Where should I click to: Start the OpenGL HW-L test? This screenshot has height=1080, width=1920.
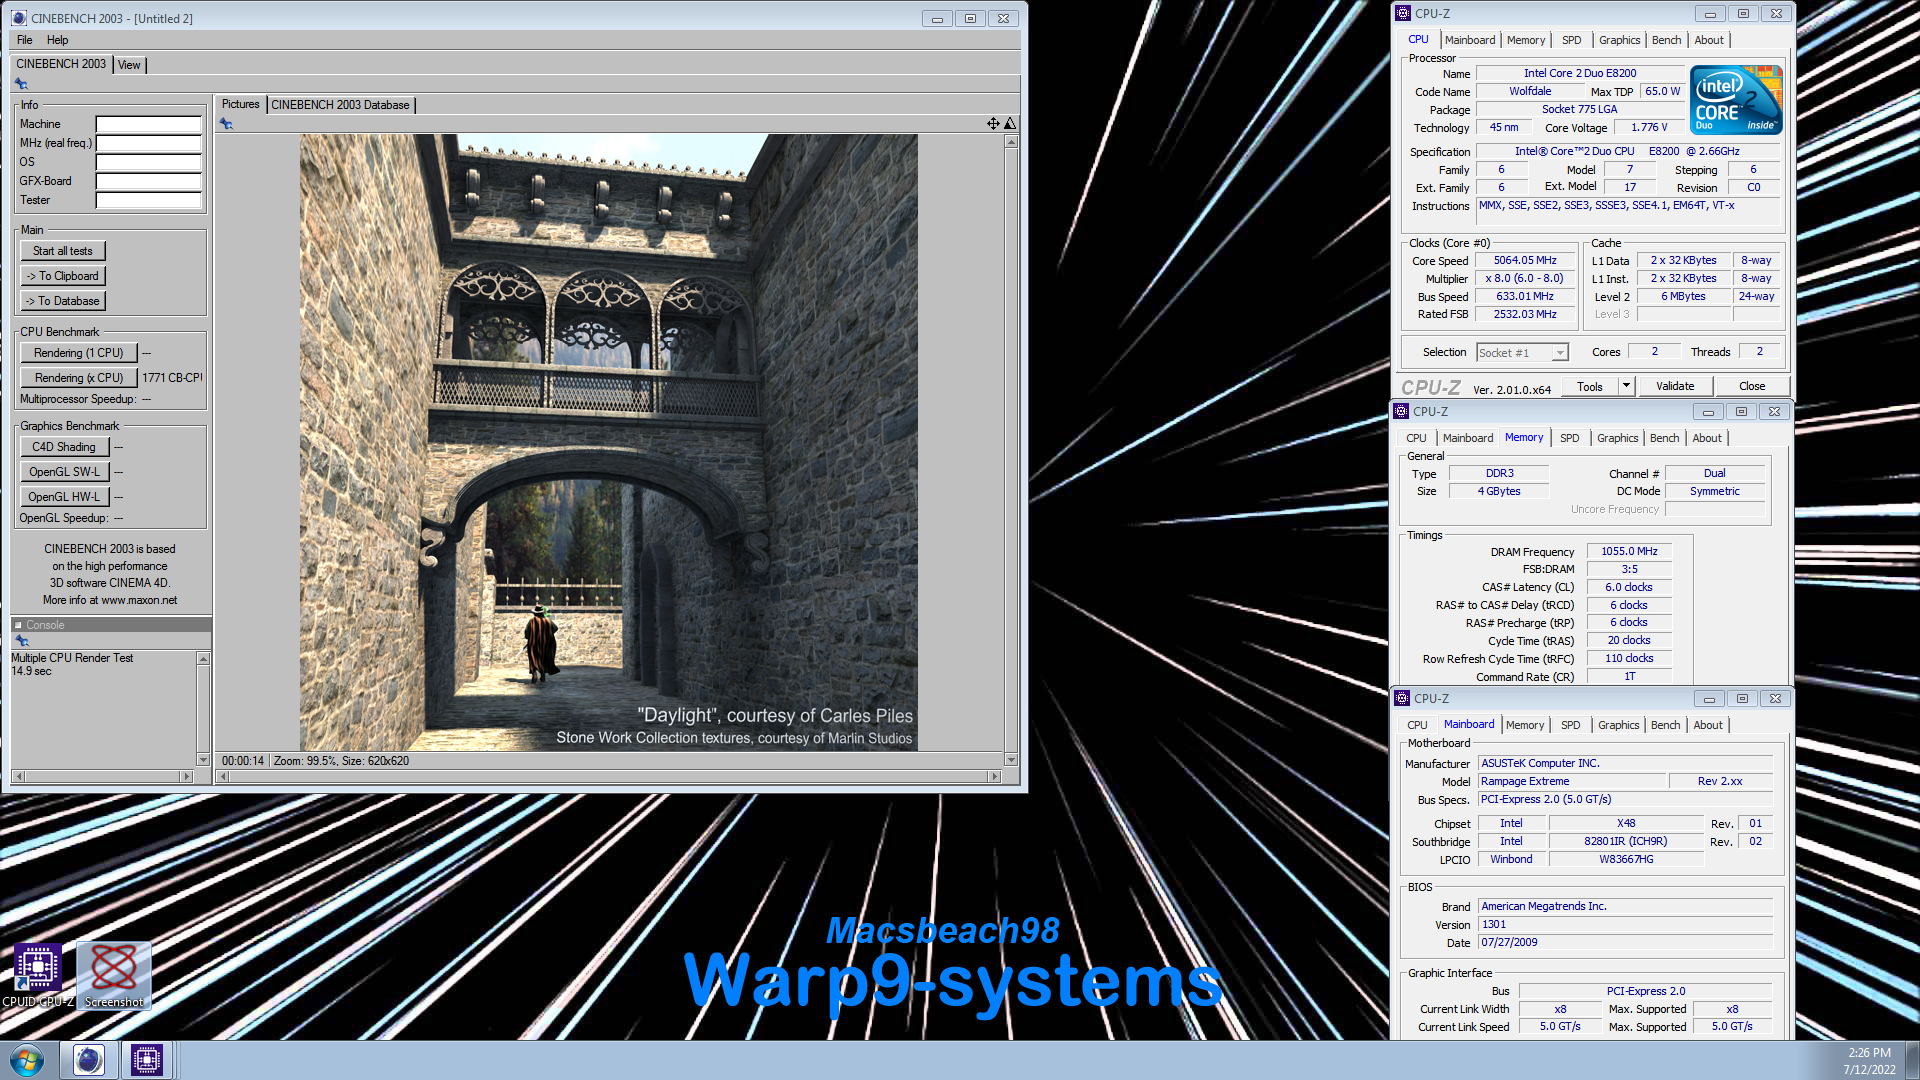pos(64,497)
